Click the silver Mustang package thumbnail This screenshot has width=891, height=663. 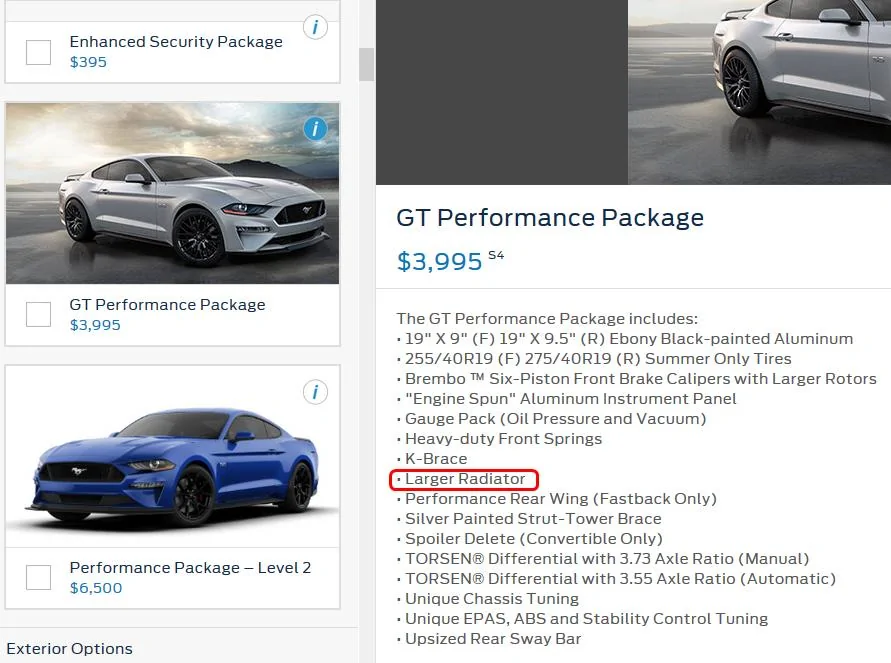(x=173, y=193)
